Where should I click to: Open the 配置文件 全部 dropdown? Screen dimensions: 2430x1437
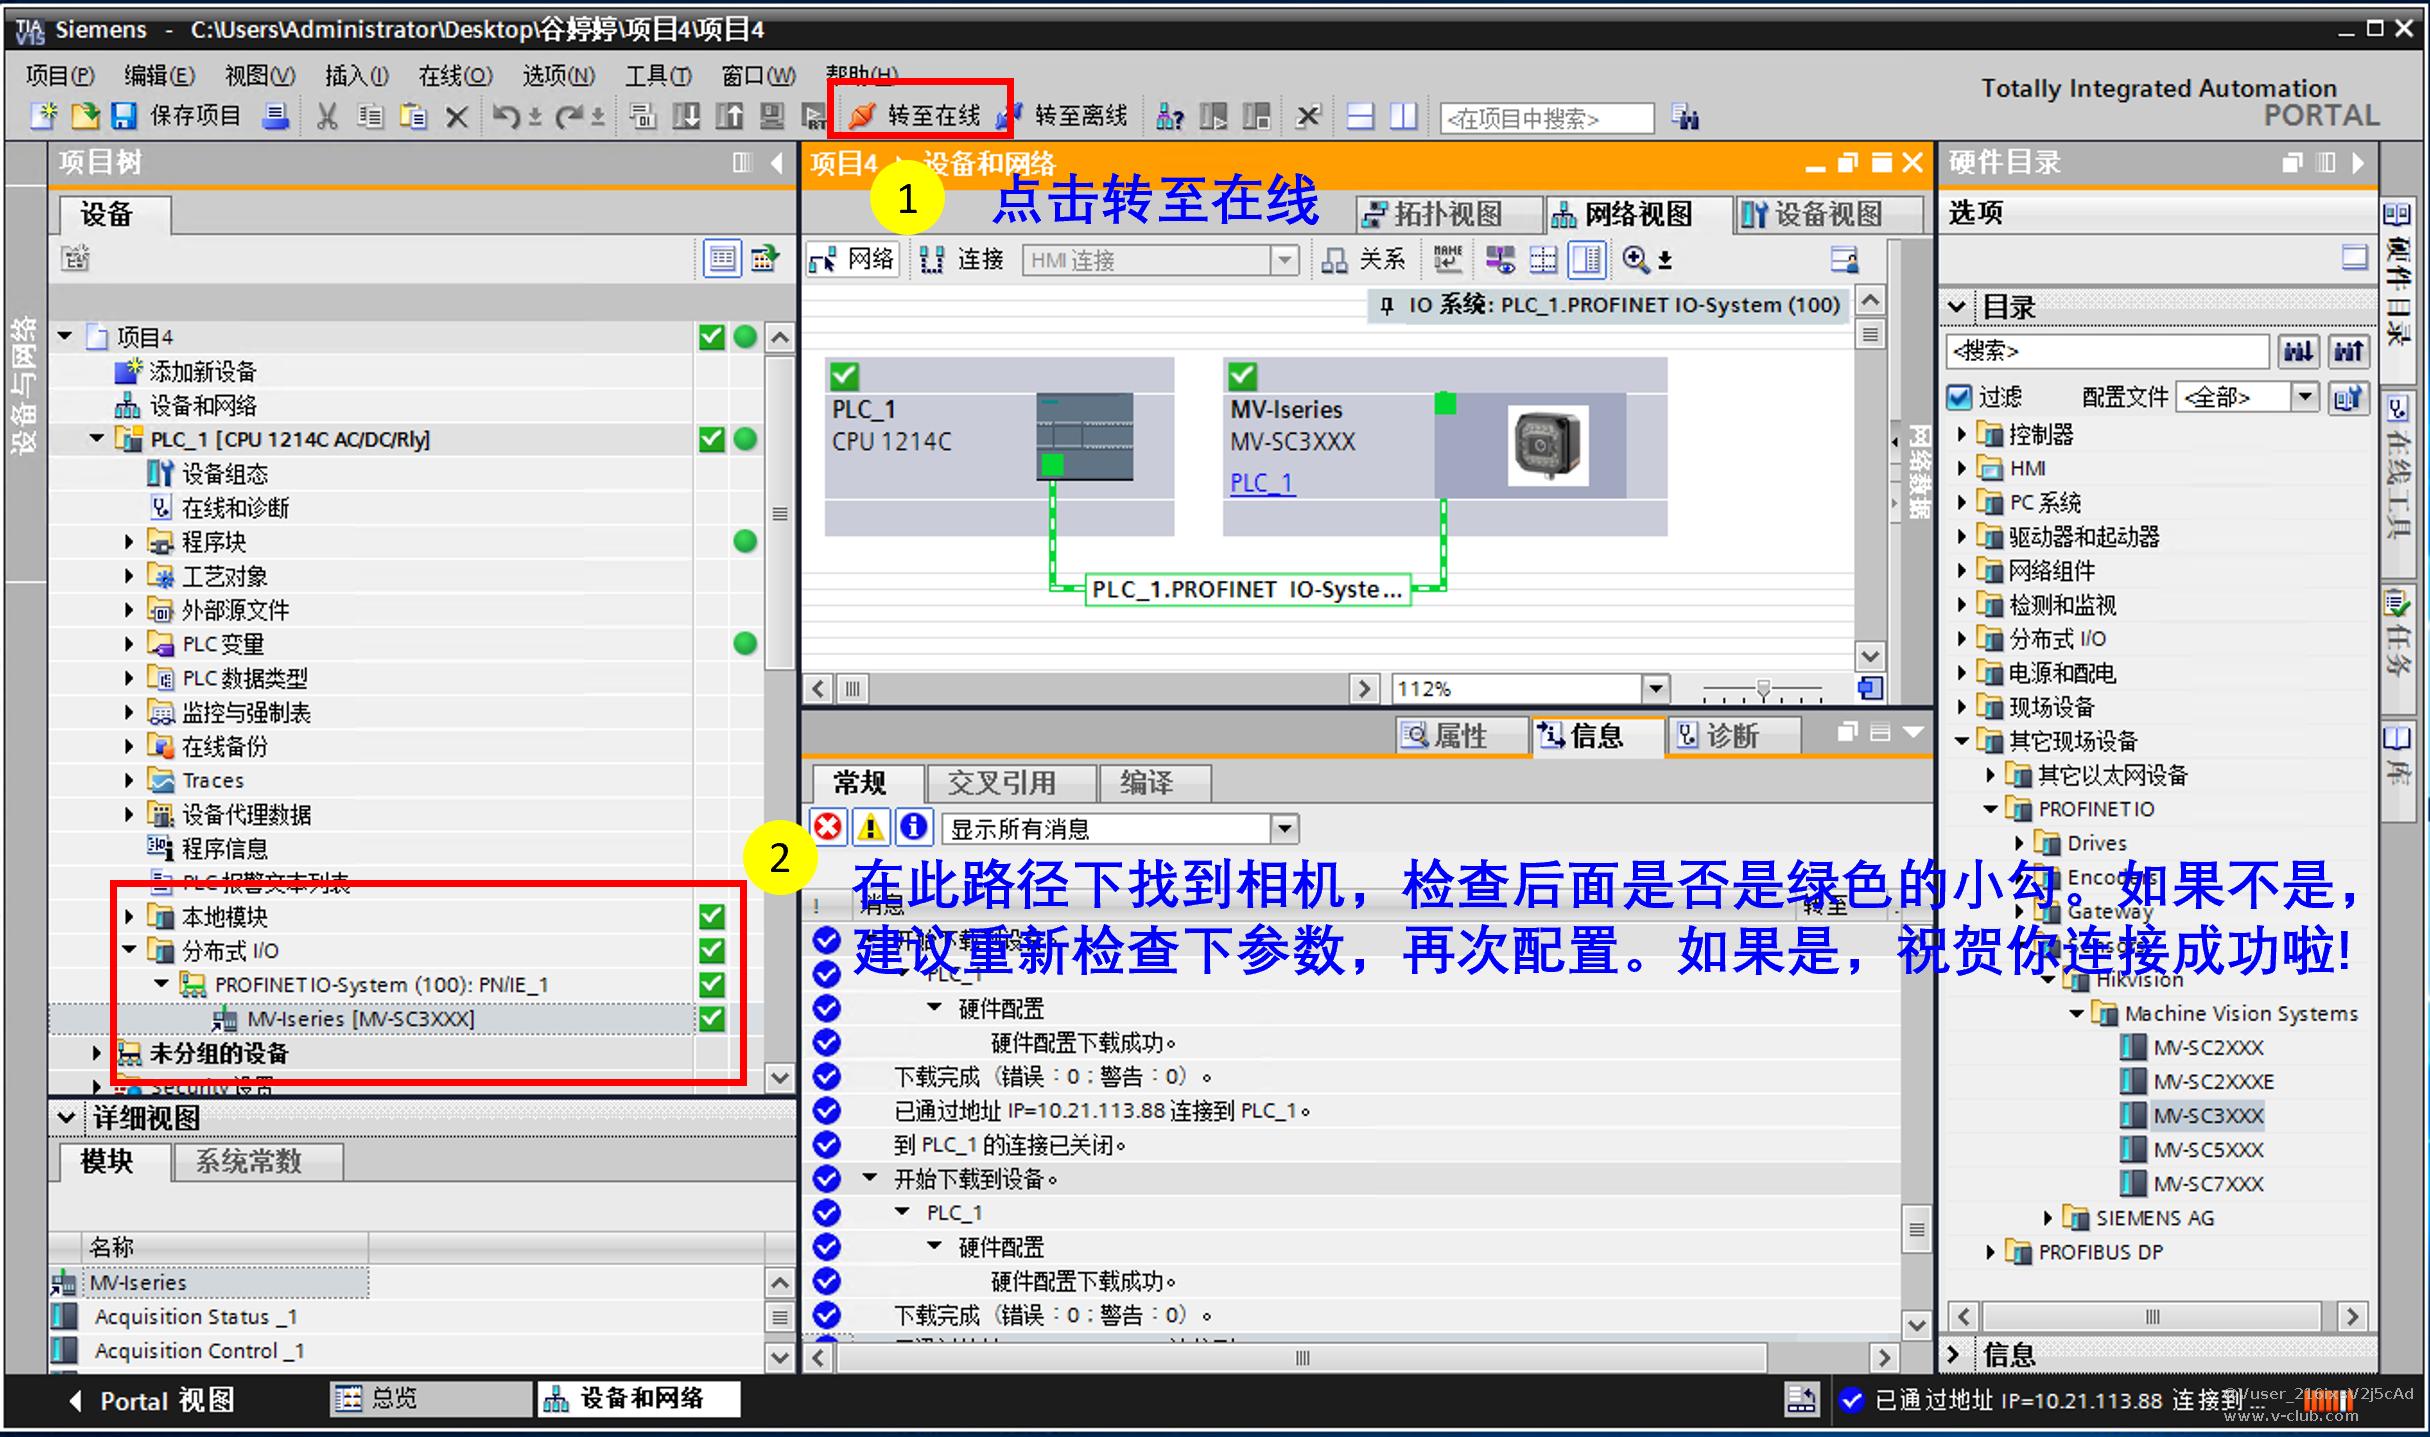click(x=2304, y=397)
